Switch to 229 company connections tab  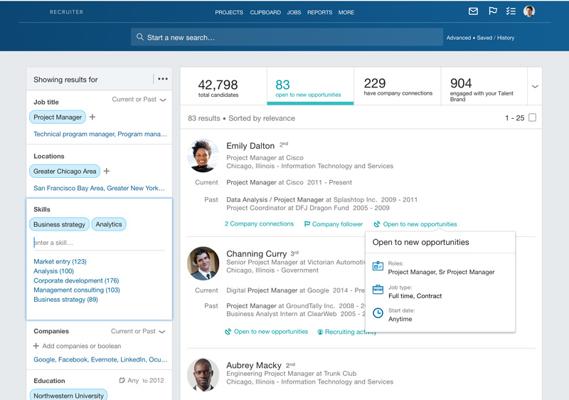397,86
